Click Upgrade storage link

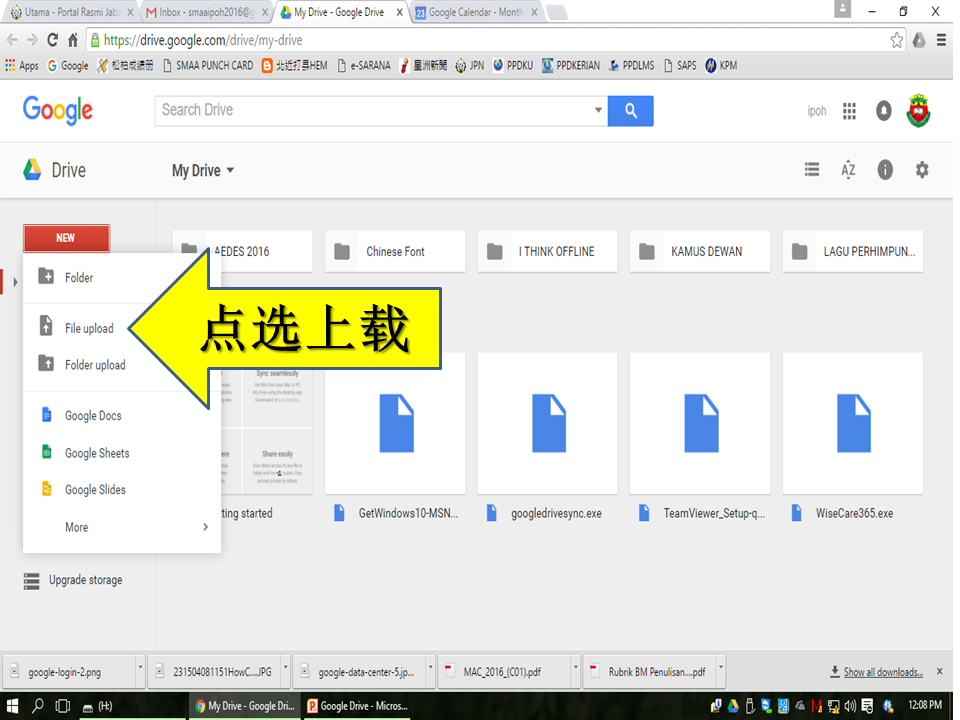point(73,580)
